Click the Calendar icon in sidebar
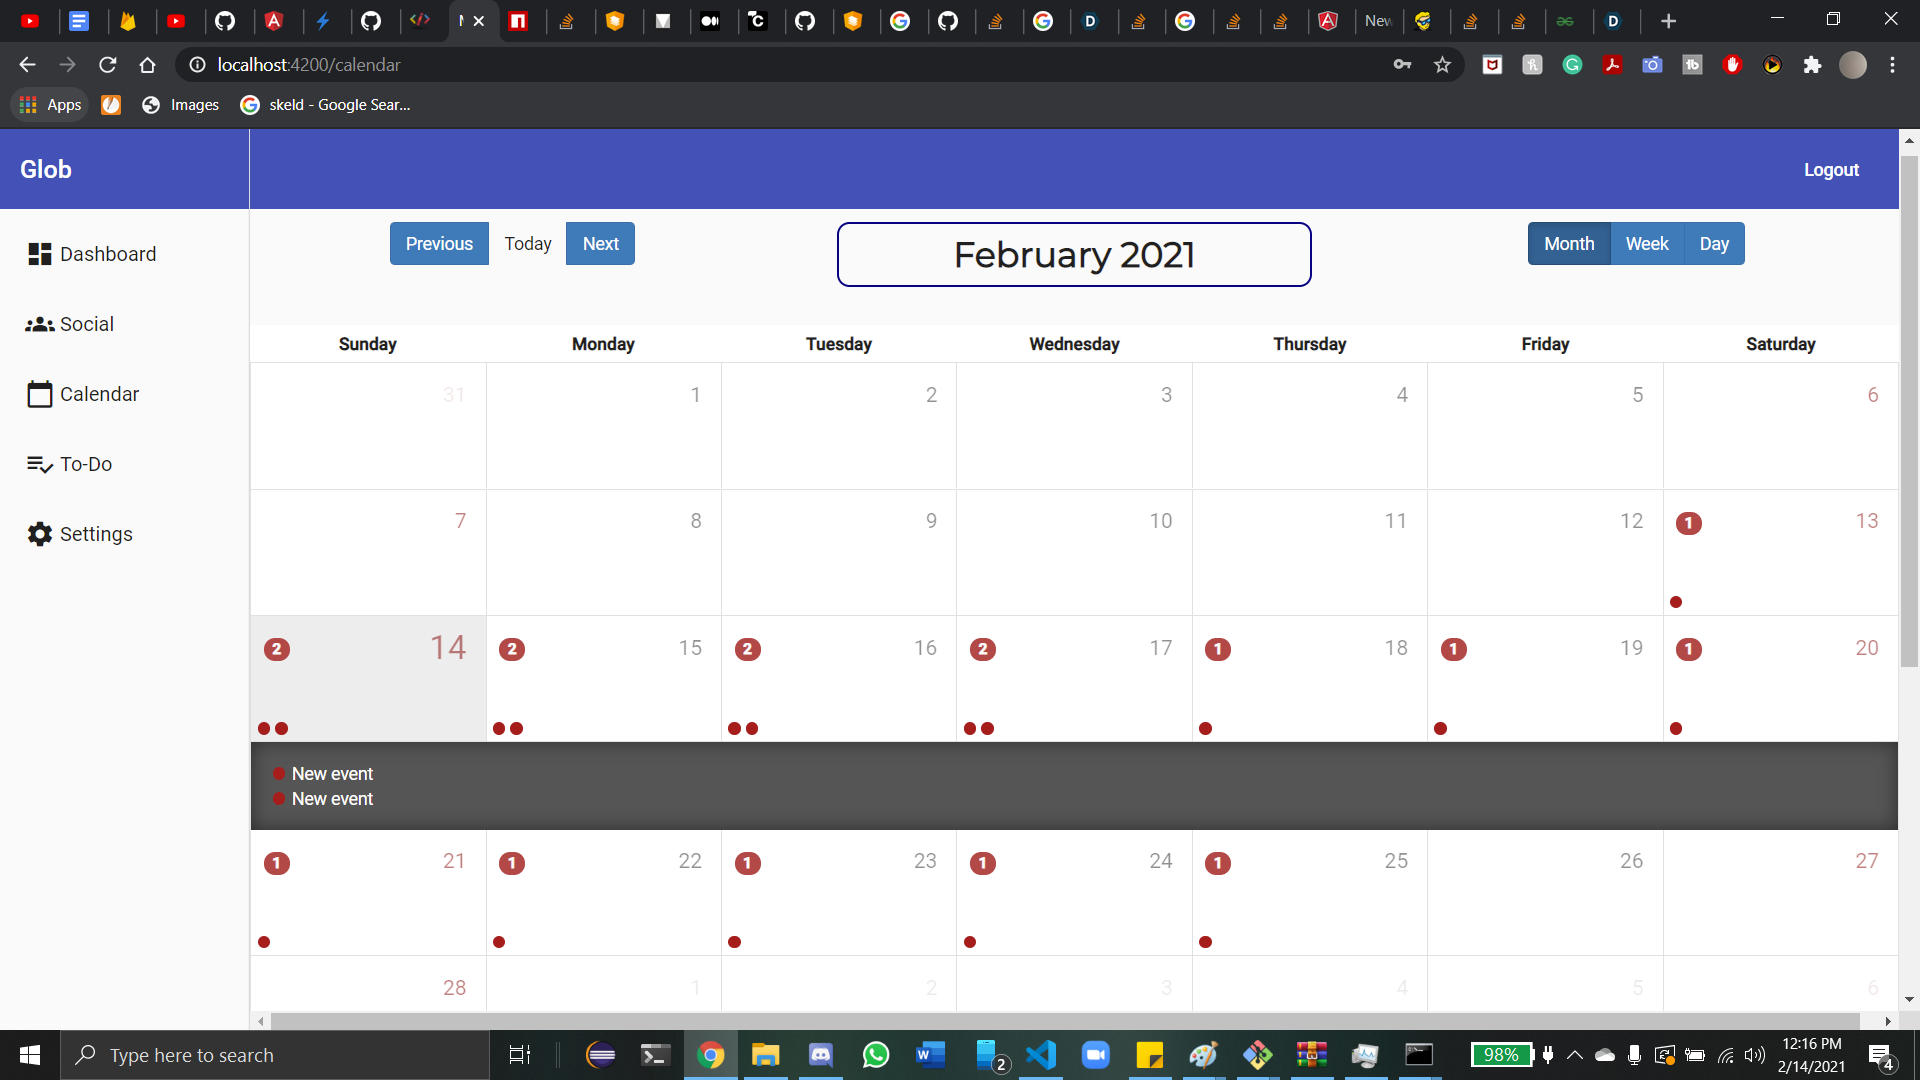1920x1080 pixels. [40, 394]
